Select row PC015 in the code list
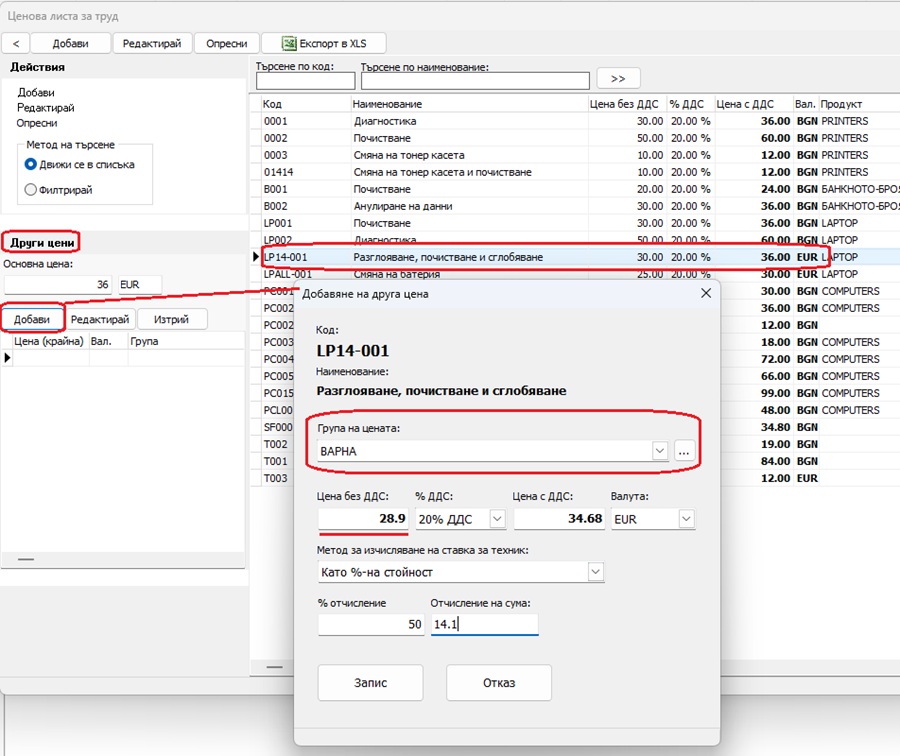 click(x=278, y=393)
